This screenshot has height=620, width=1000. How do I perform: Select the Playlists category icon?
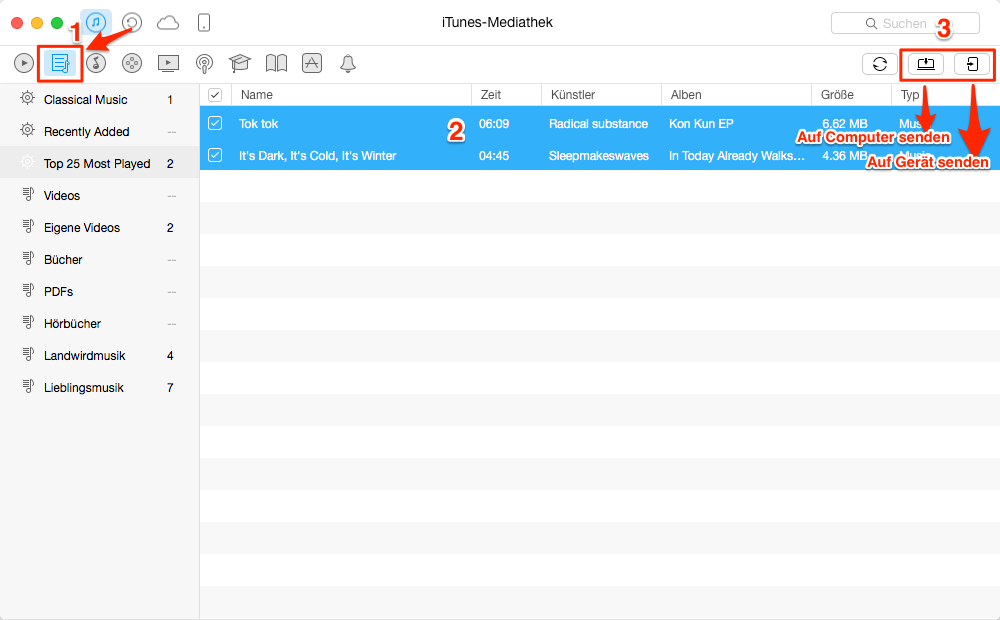(x=60, y=63)
